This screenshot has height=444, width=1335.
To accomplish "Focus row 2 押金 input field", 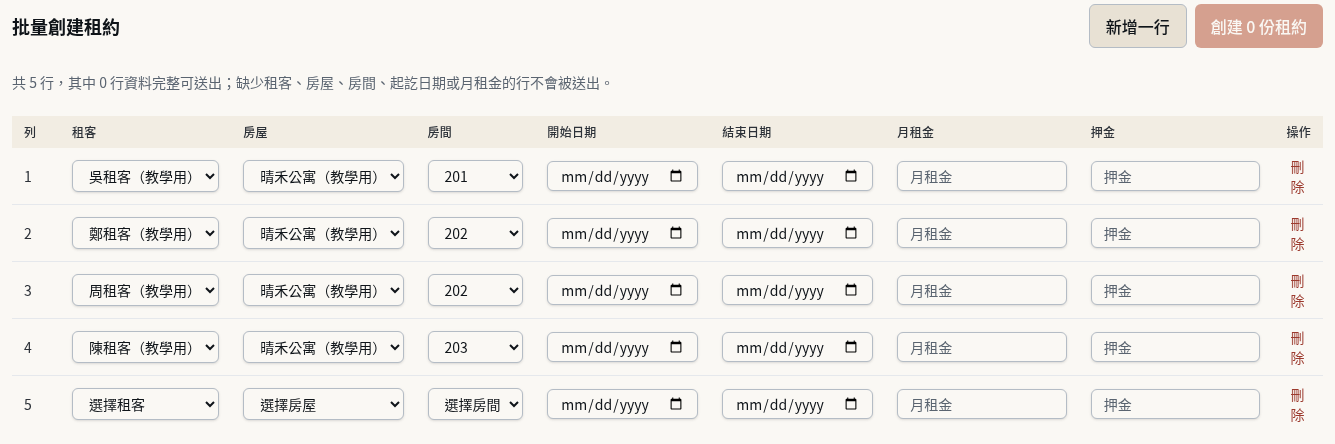I will pyautogui.click(x=1175, y=233).
